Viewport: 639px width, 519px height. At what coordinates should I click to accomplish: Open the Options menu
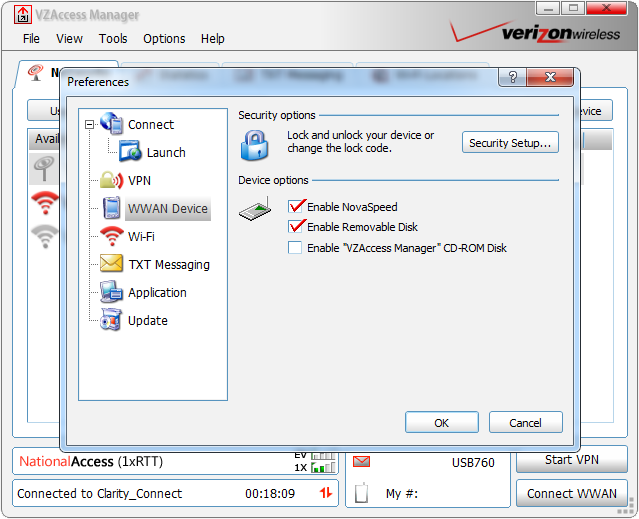point(164,39)
